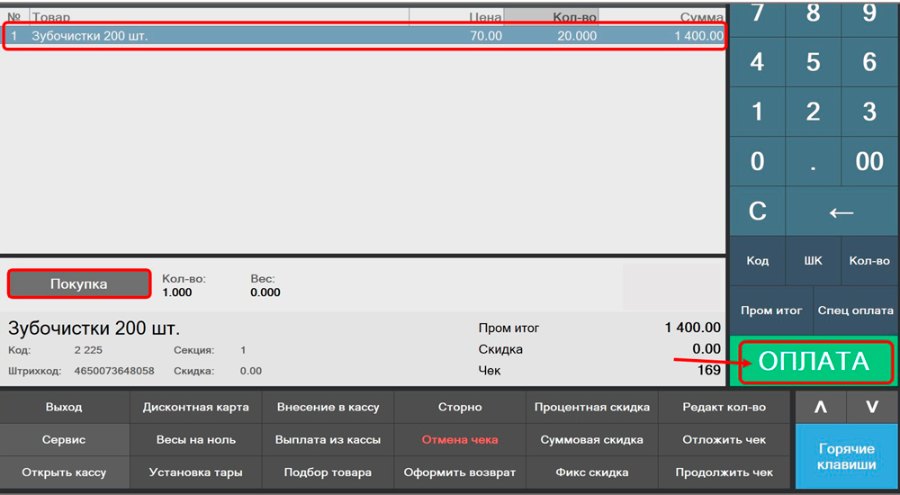Tap Редакт кол-во button

tap(724, 407)
